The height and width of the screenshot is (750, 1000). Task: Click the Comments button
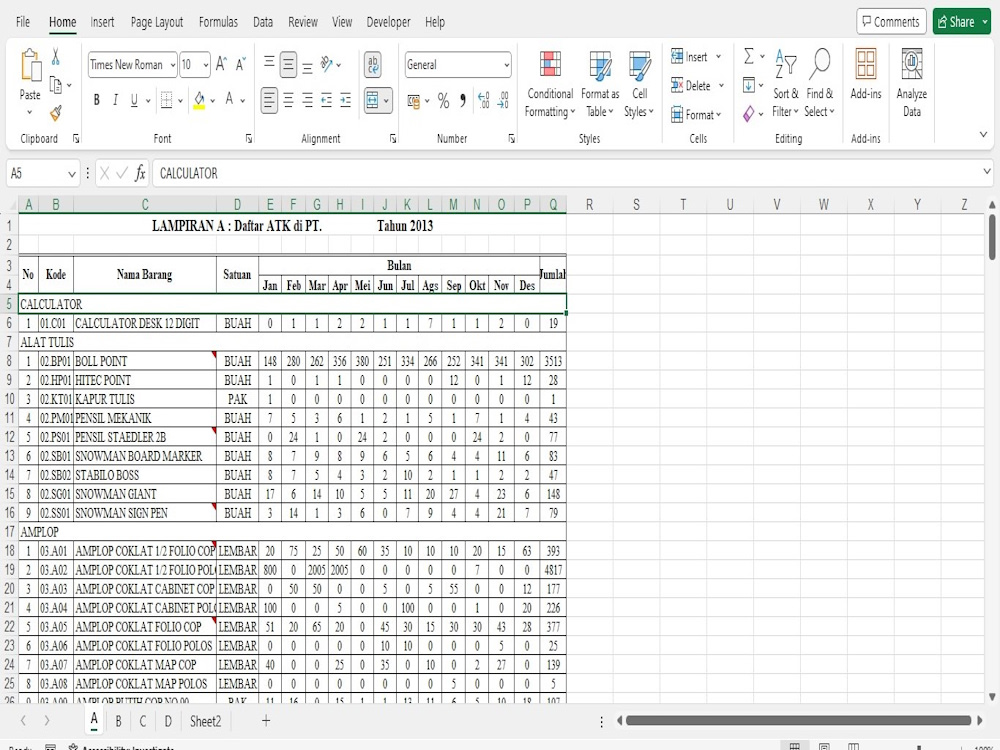coord(891,21)
